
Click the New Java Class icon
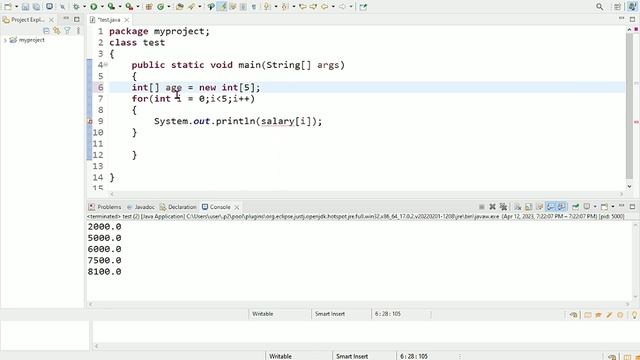pos(160,7)
